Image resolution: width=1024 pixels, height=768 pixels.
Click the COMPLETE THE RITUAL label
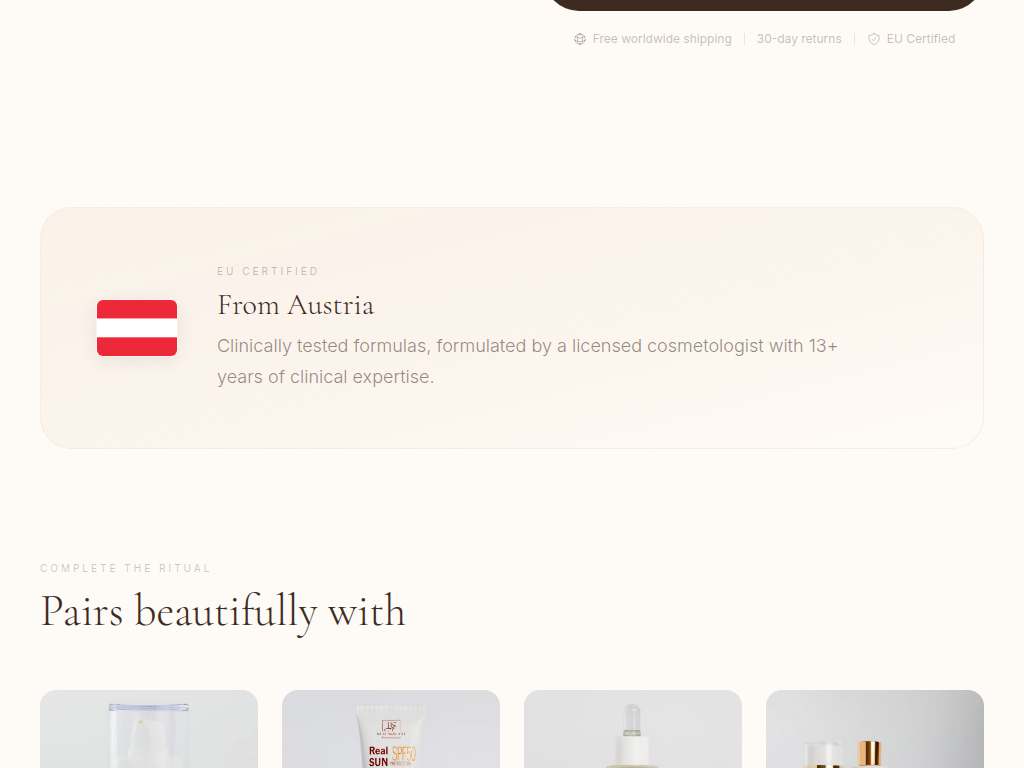click(x=125, y=568)
